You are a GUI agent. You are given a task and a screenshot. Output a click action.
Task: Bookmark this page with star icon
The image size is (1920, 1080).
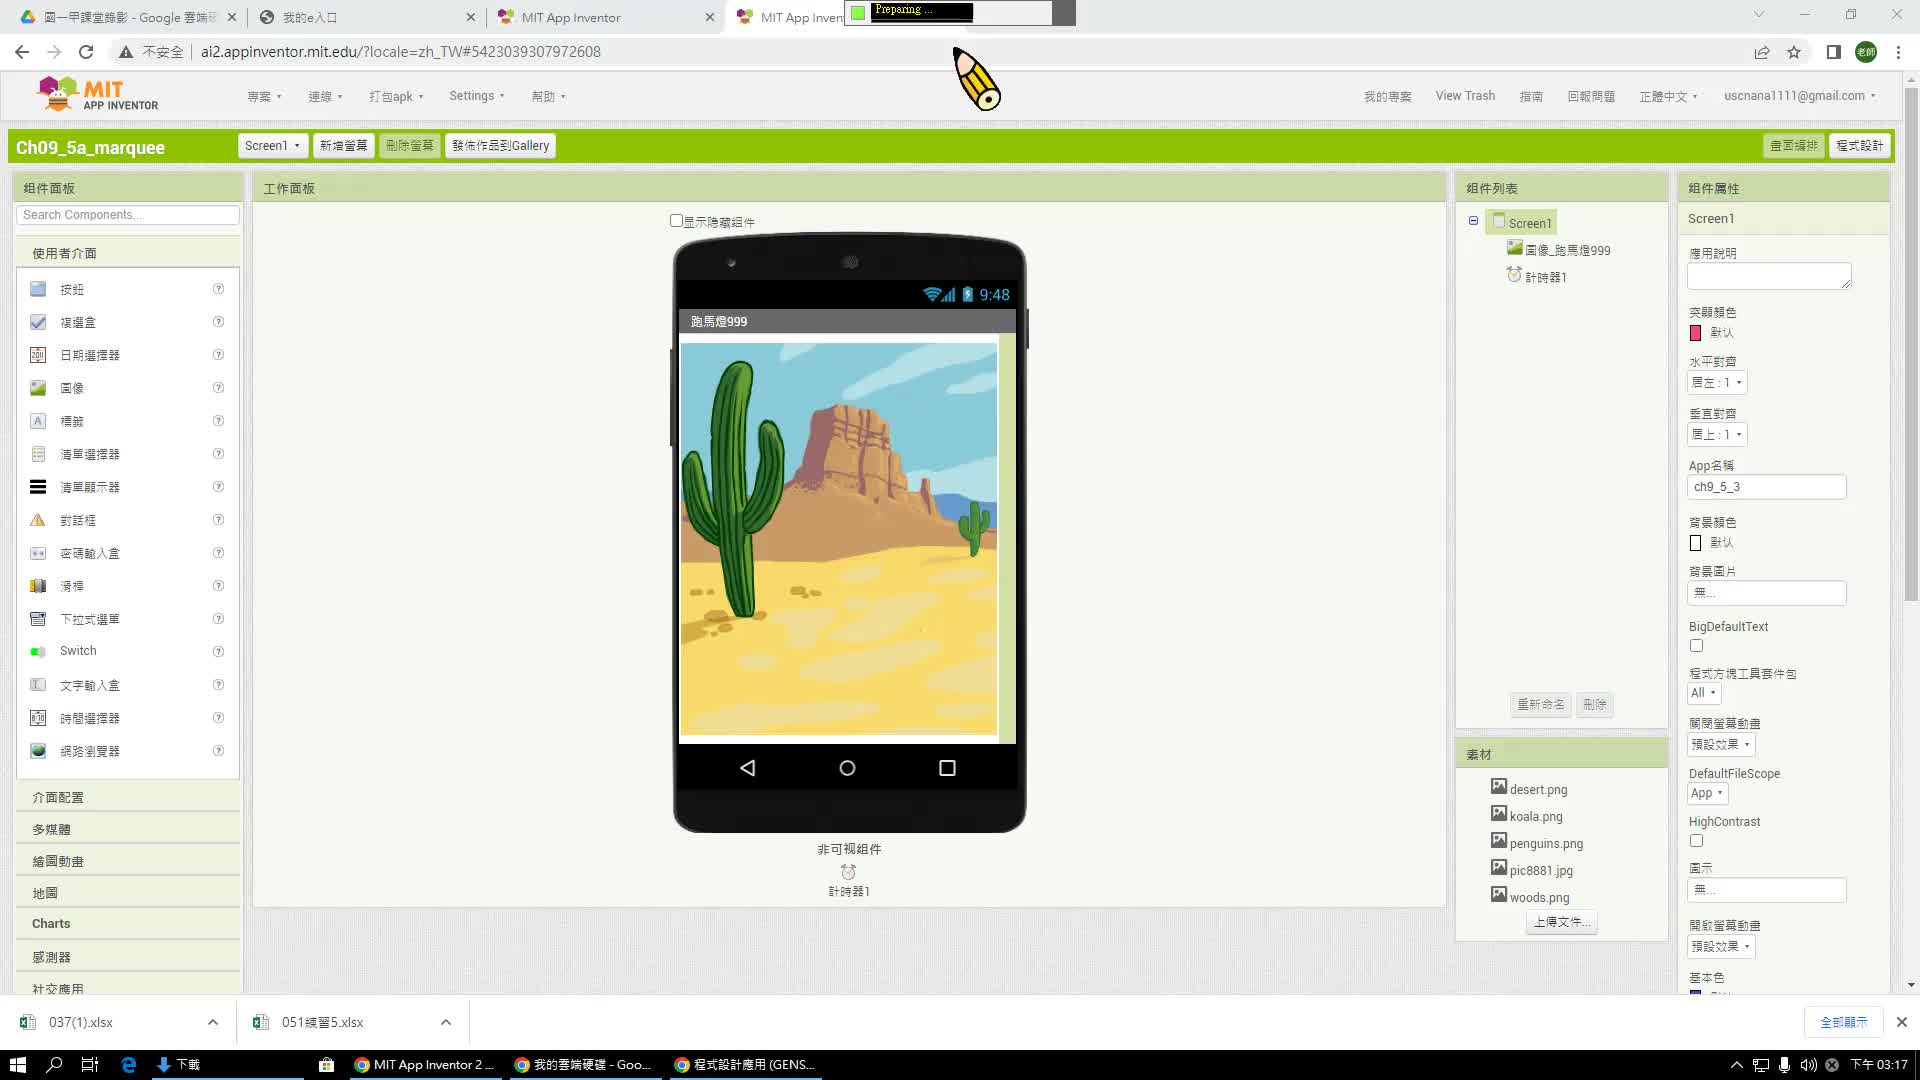coord(1794,52)
